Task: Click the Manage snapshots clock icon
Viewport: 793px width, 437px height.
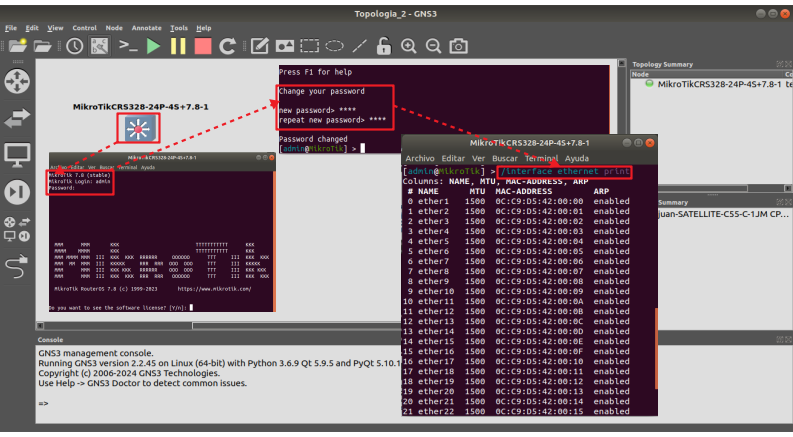Action: pyautogui.click(x=74, y=46)
